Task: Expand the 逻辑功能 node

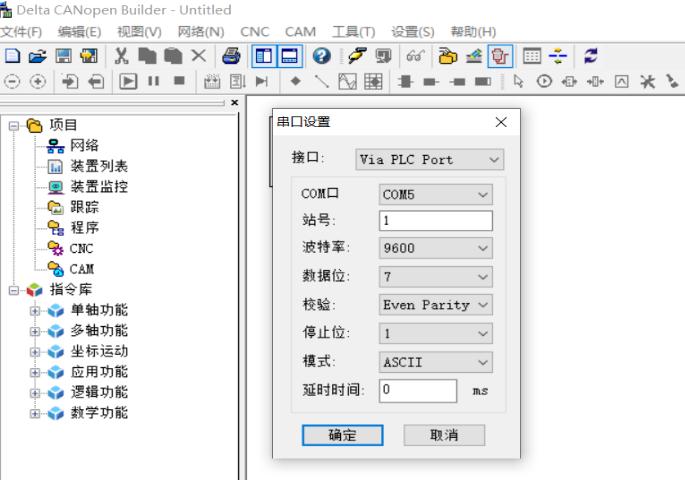Action: [35, 393]
